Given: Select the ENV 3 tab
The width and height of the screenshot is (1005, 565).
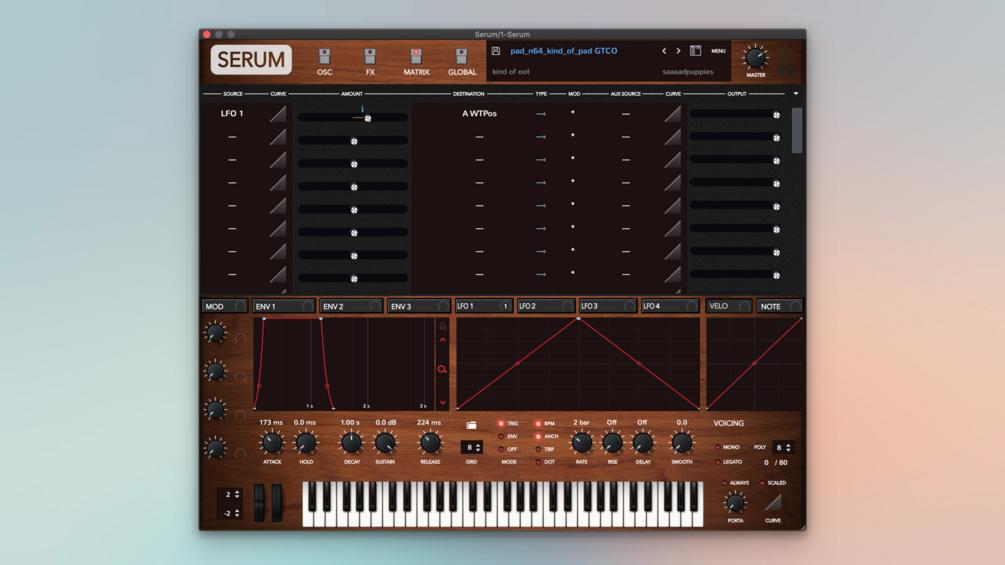Looking at the screenshot, I should 418,306.
